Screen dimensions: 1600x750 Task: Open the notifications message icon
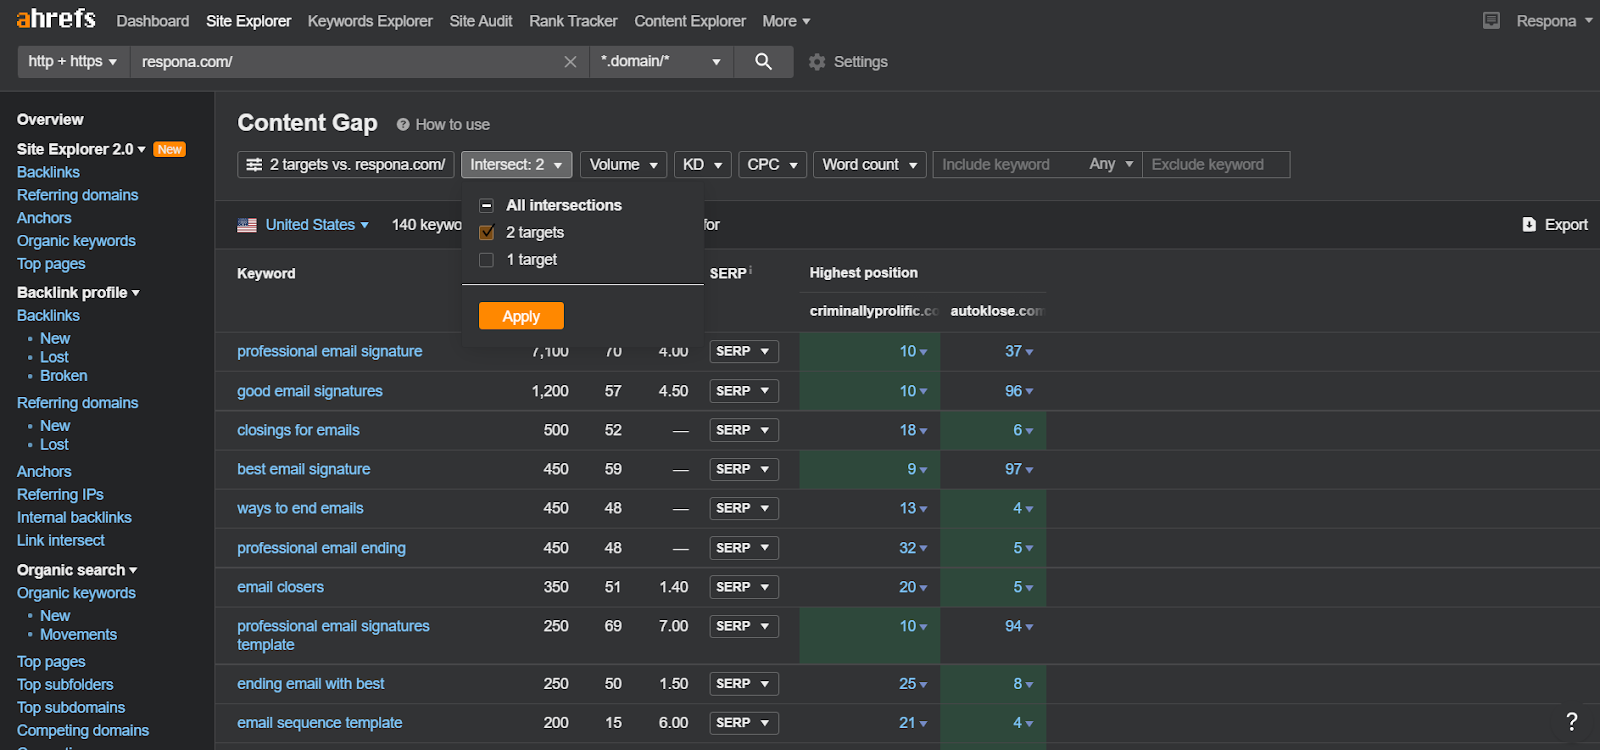(x=1491, y=20)
